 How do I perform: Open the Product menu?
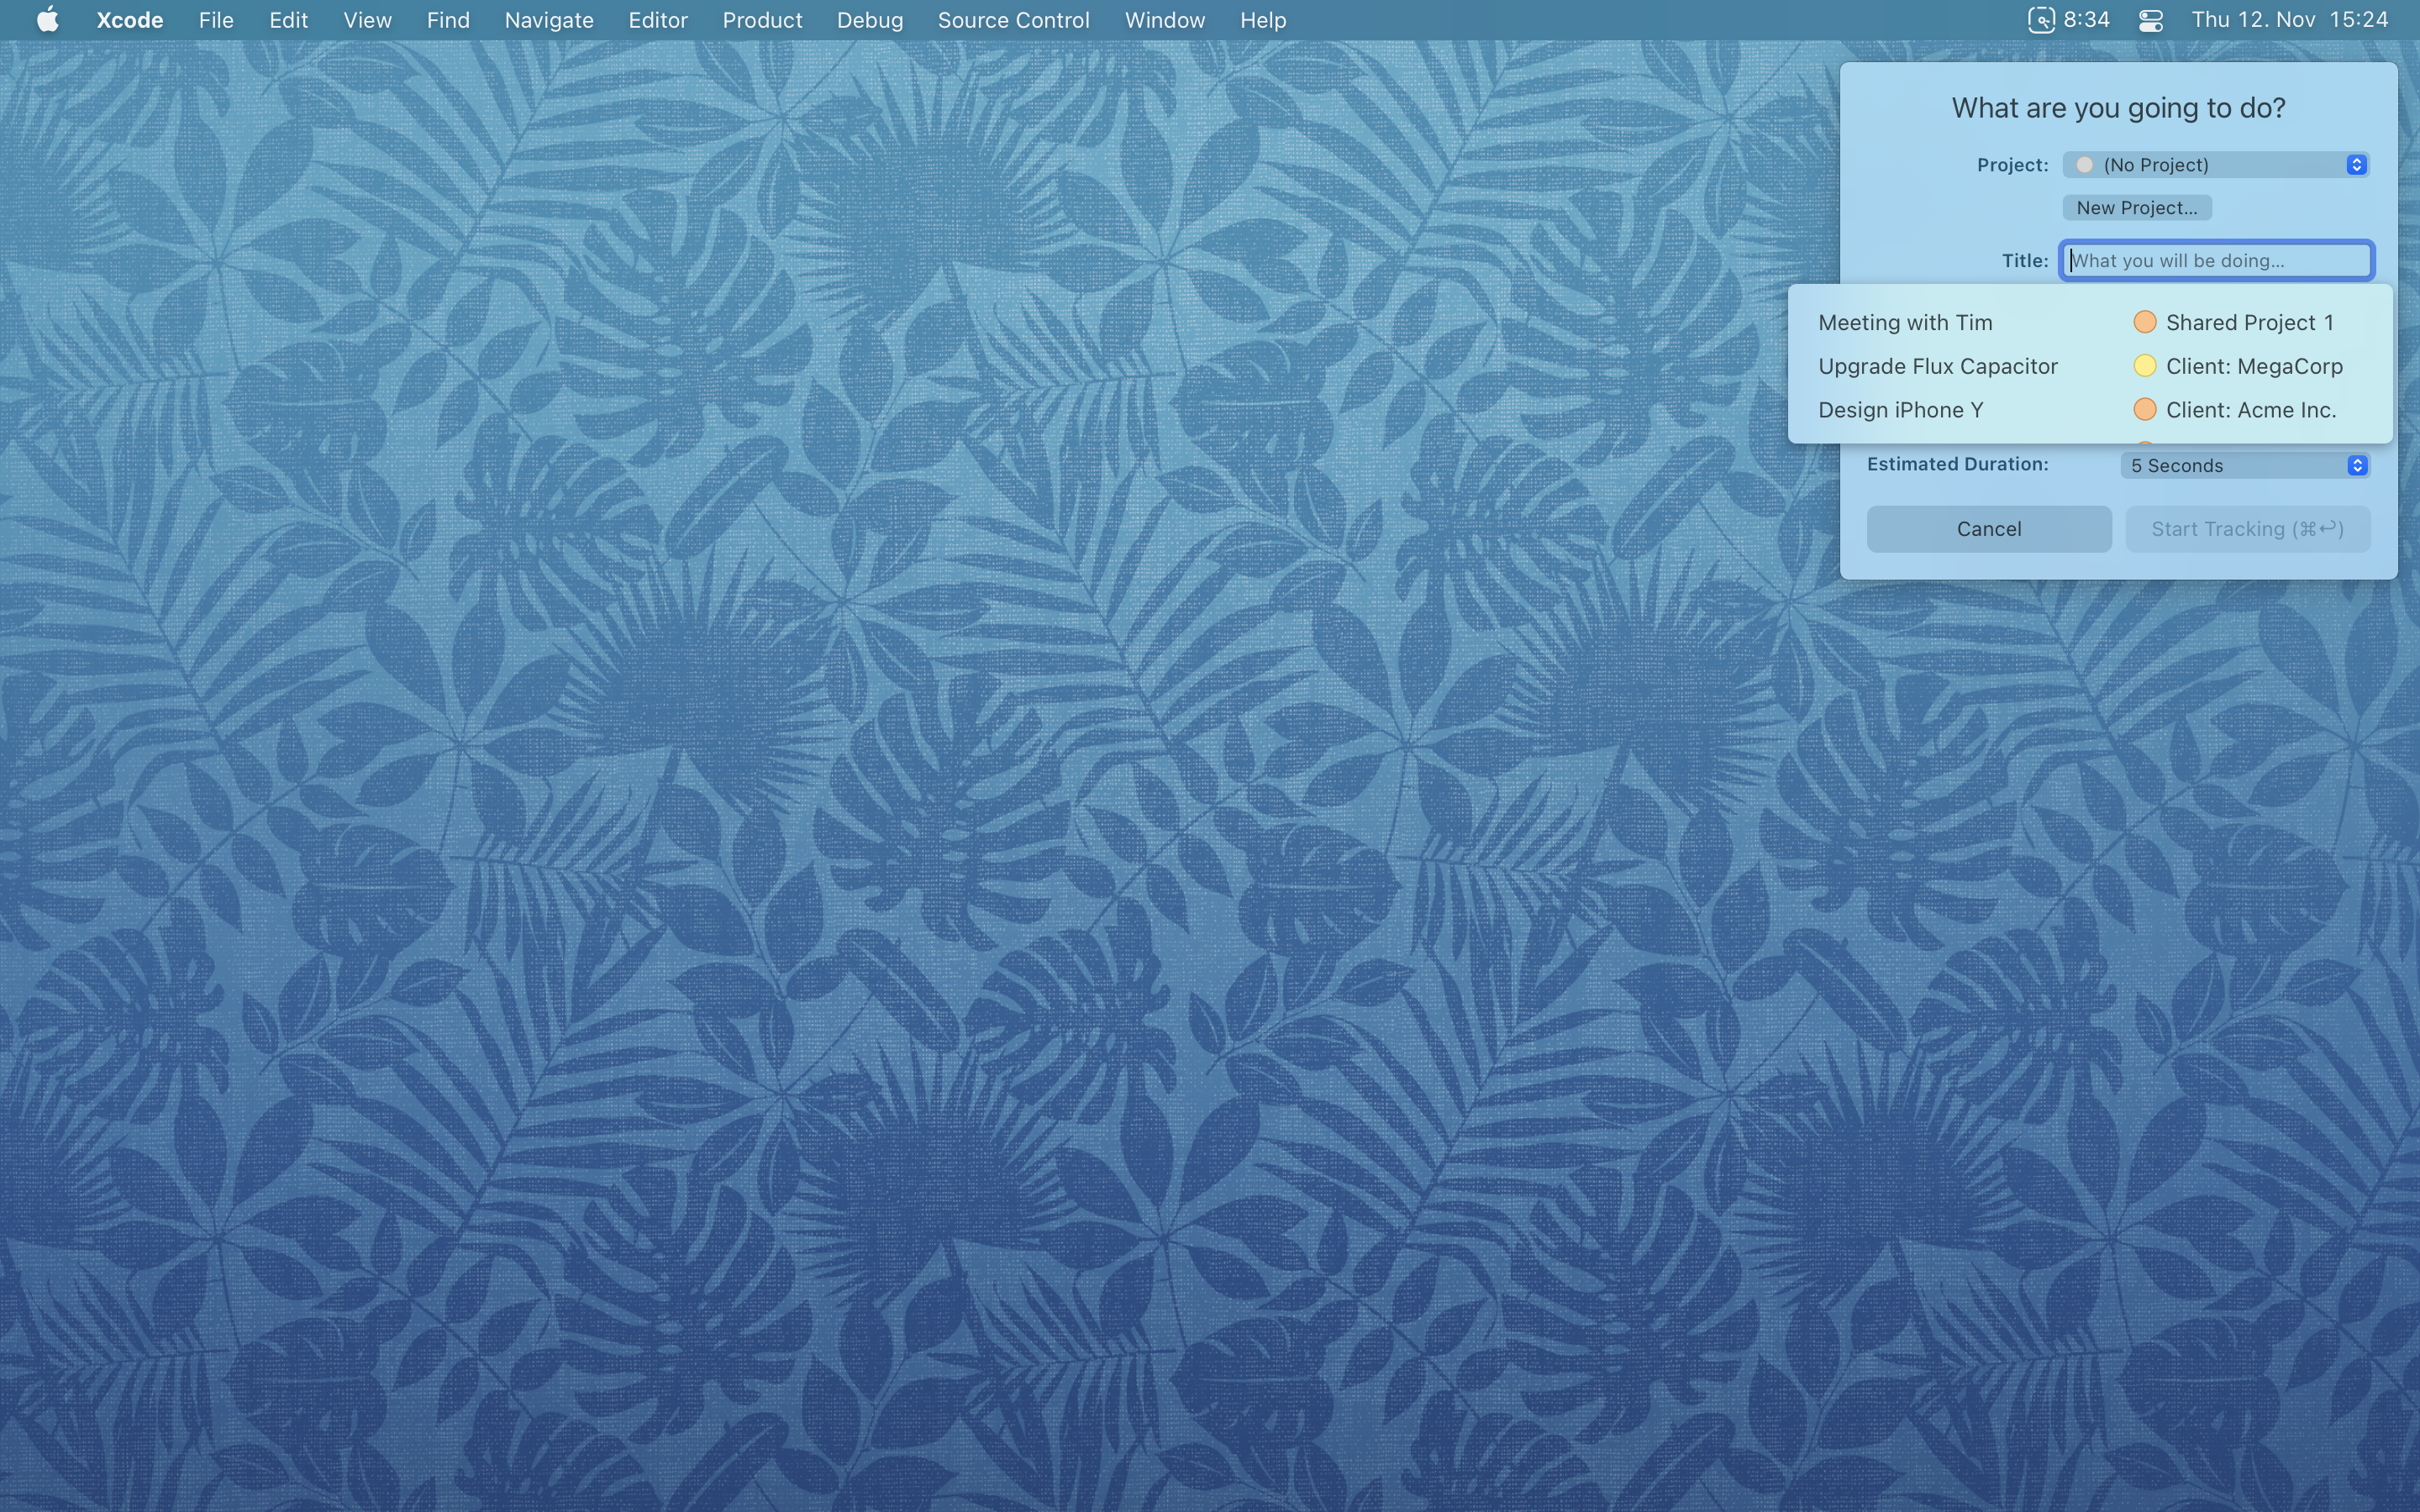pyautogui.click(x=762, y=20)
